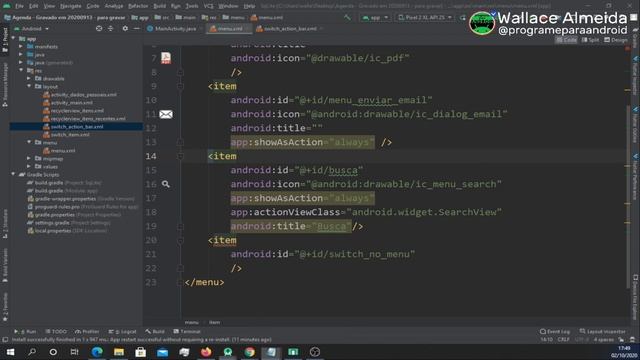Open the Pixel 2 XL device dropdown
Screen dimensions: 640x360
(425, 18)
